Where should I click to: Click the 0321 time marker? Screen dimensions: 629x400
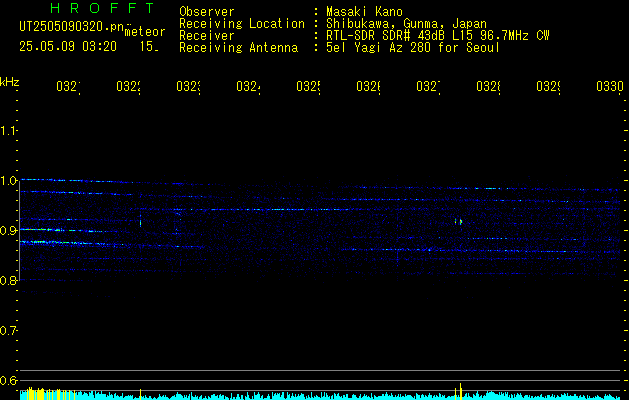[x=68, y=87]
